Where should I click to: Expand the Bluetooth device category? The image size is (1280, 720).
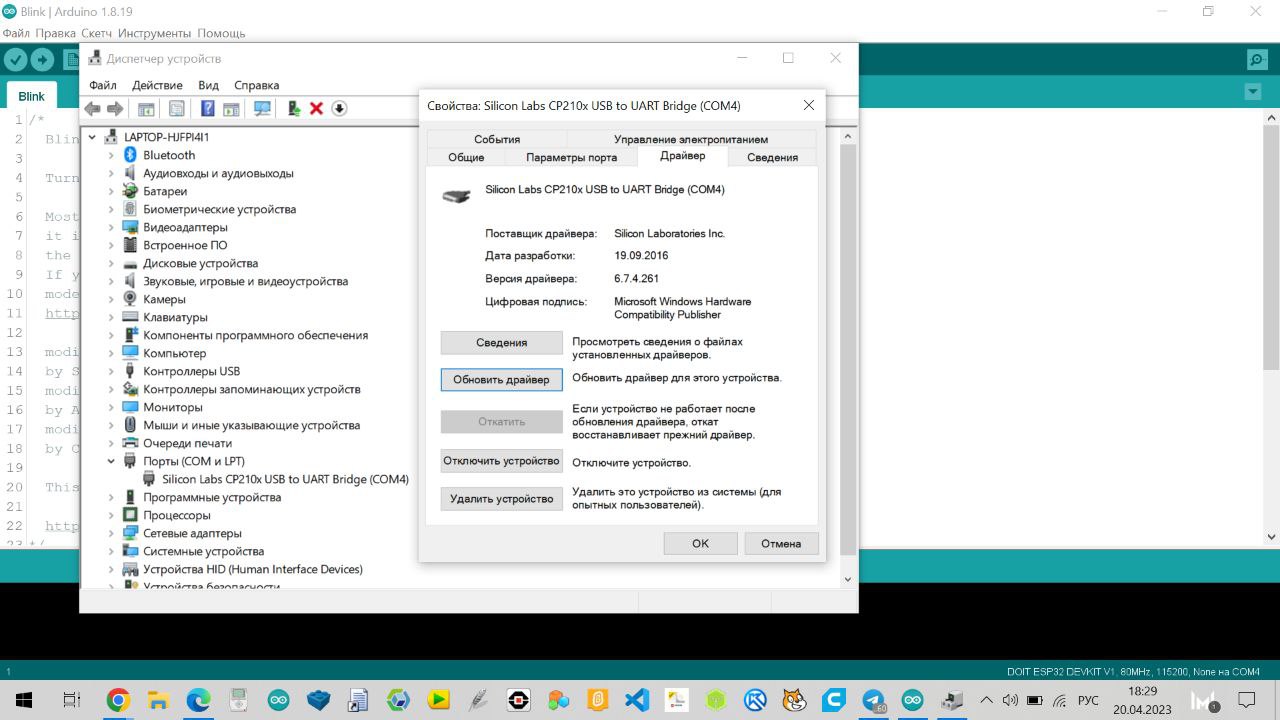[111, 155]
